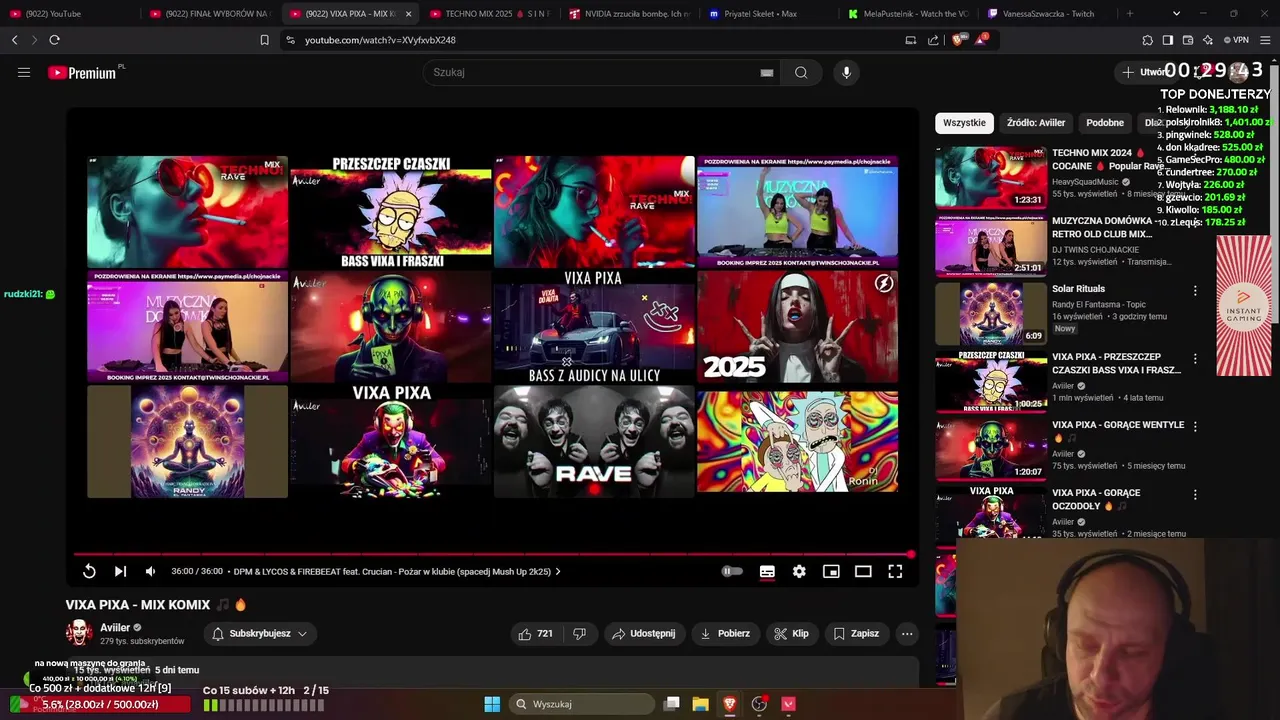Dislike the video
The height and width of the screenshot is (720, 1280).
point(579,633)
